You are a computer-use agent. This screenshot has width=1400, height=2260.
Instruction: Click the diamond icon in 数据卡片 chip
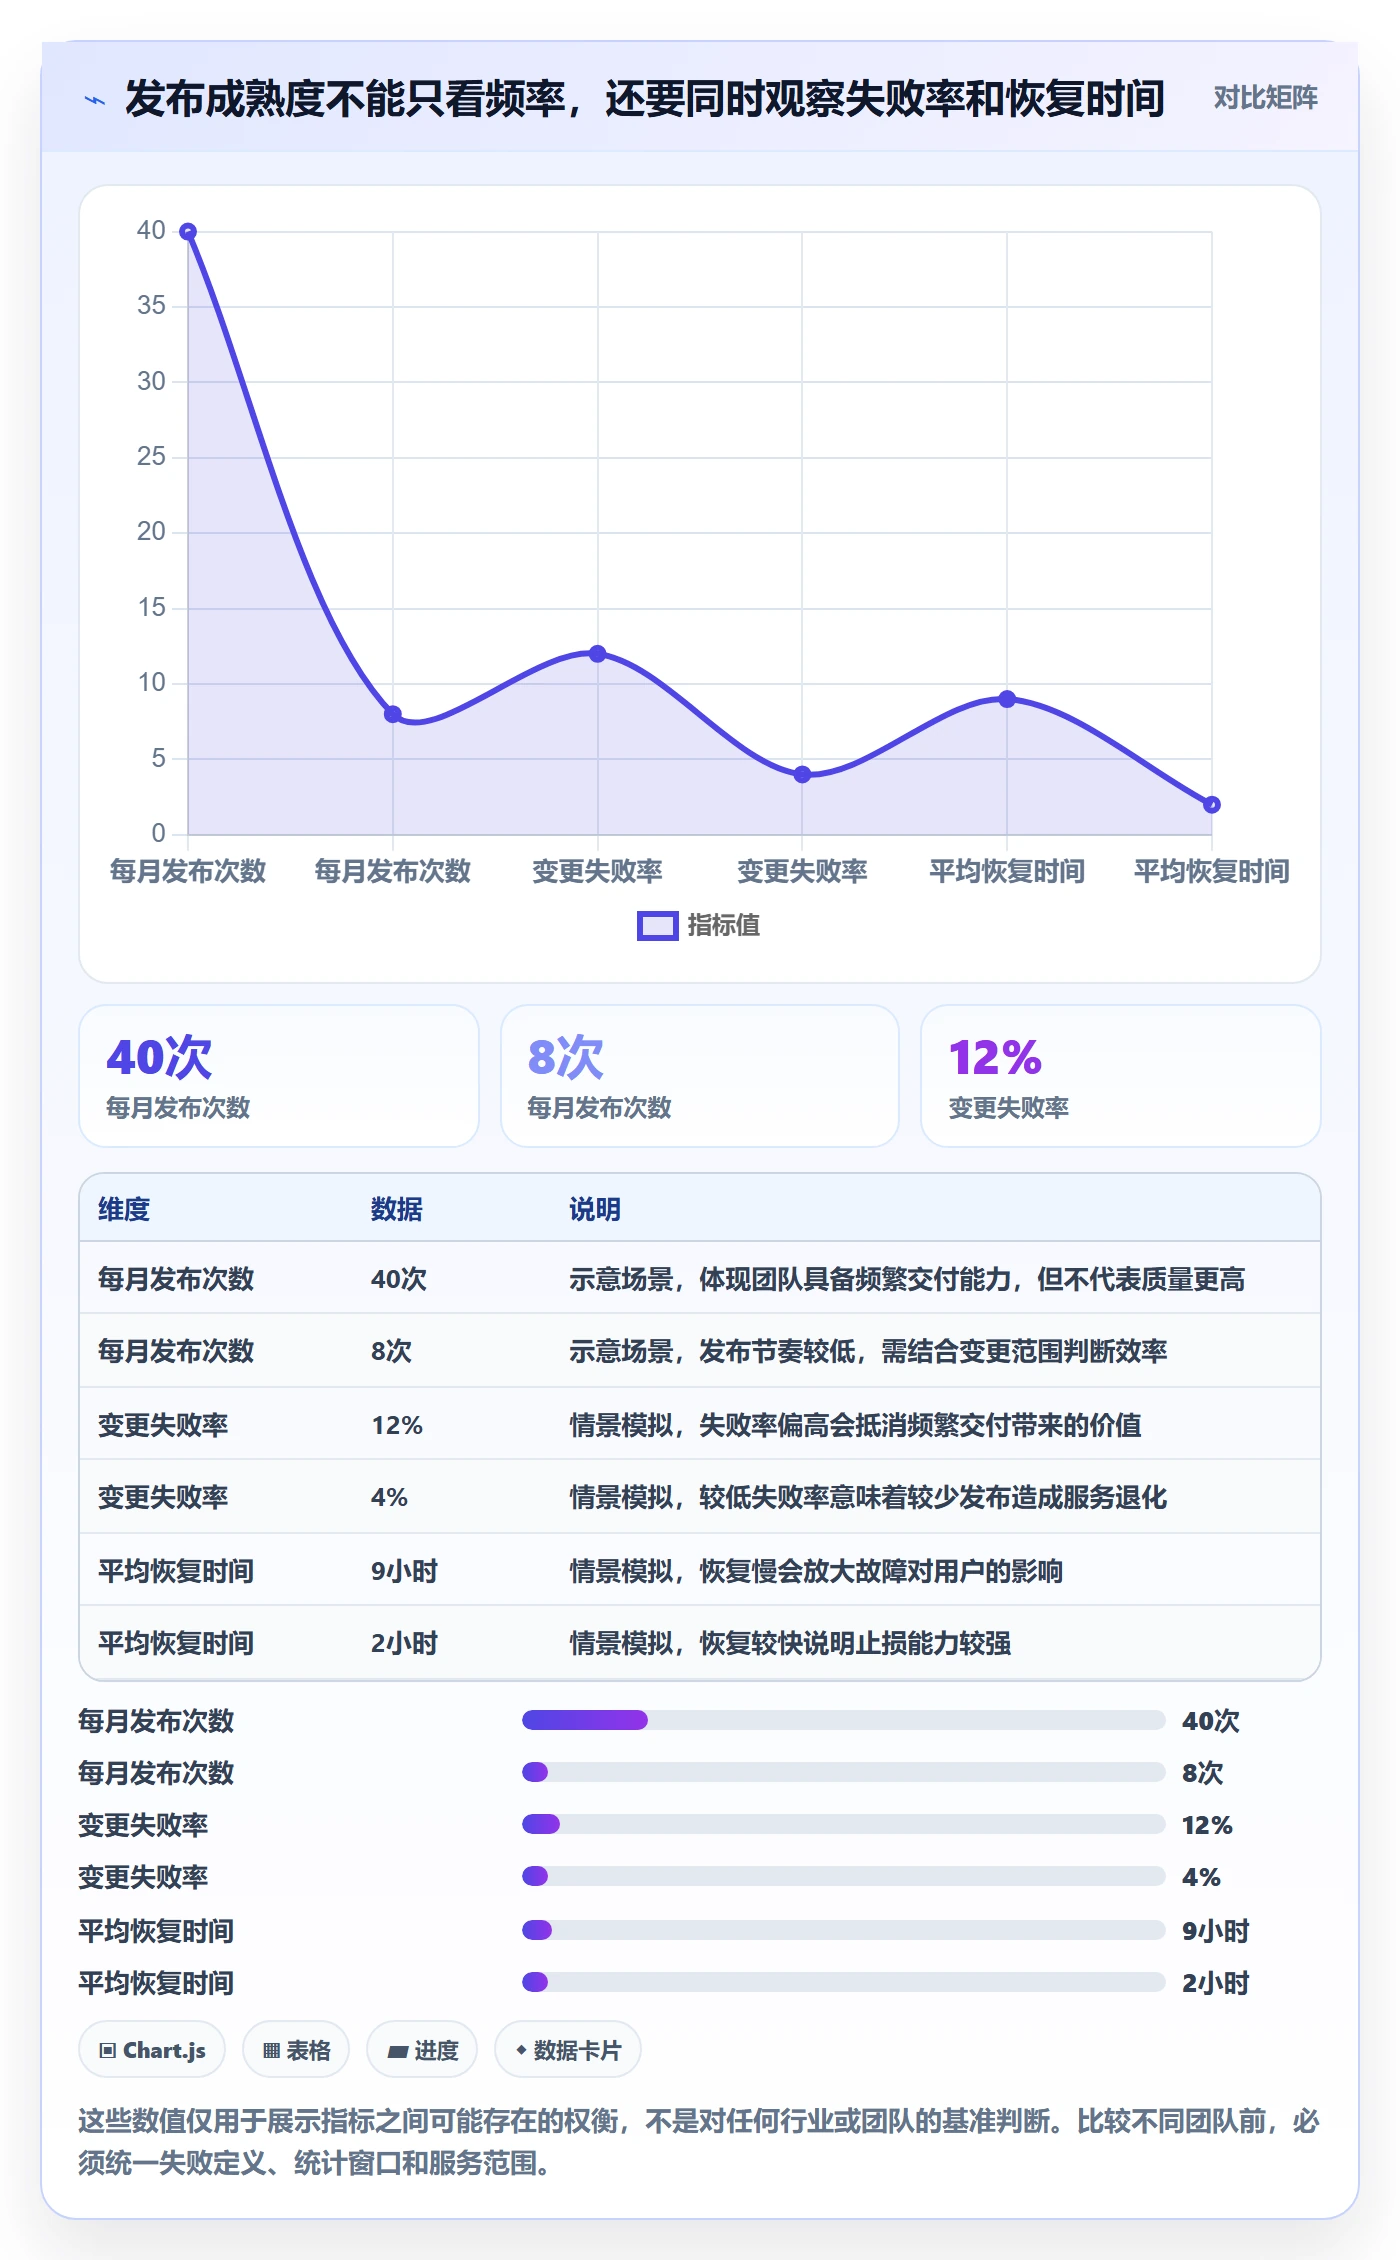[521, 2050]
